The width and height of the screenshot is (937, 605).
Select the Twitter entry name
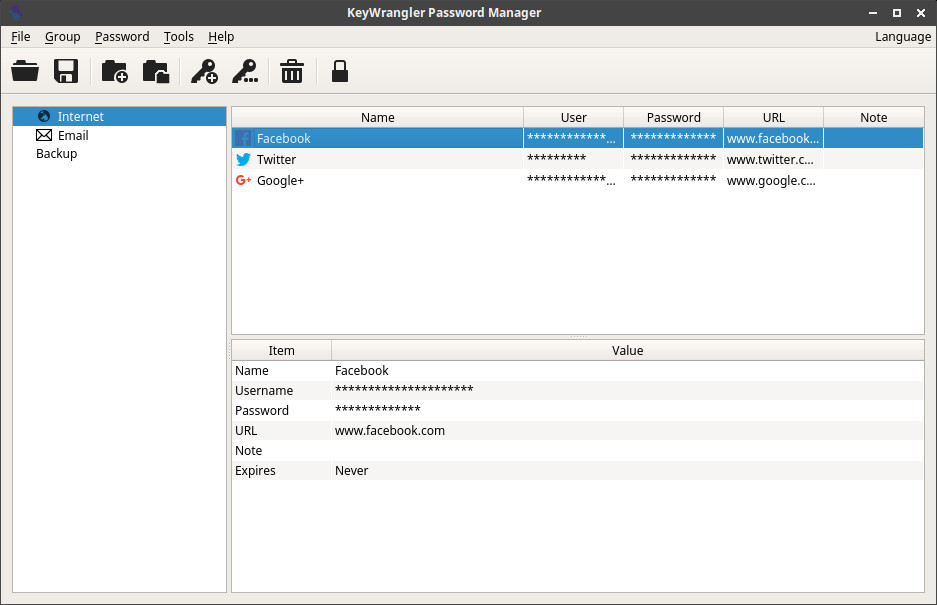click(276, 160)
